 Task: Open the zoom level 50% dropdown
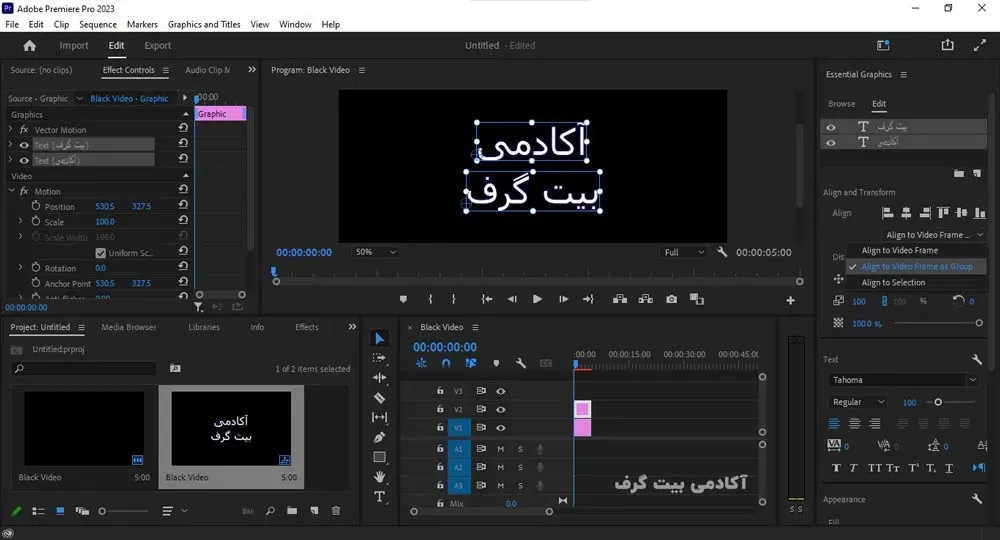375,252
